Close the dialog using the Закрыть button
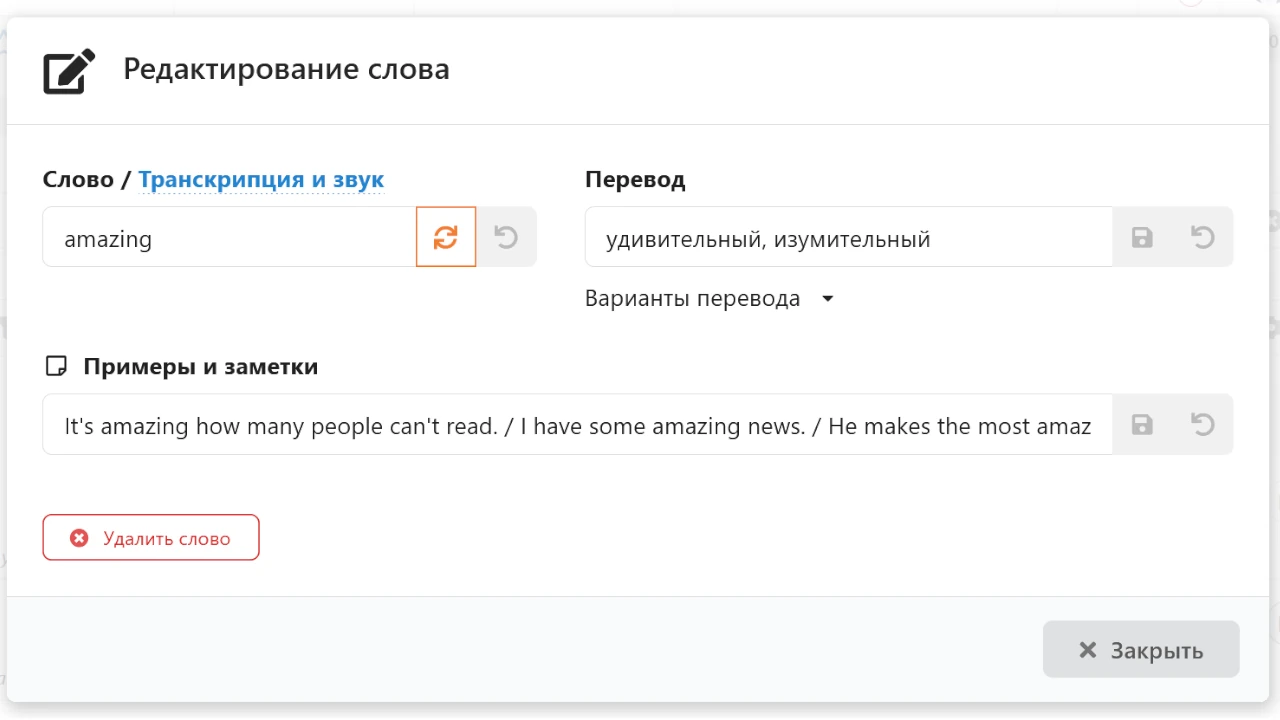This screenshot has width=1280, height=720. coord(1141,650)
